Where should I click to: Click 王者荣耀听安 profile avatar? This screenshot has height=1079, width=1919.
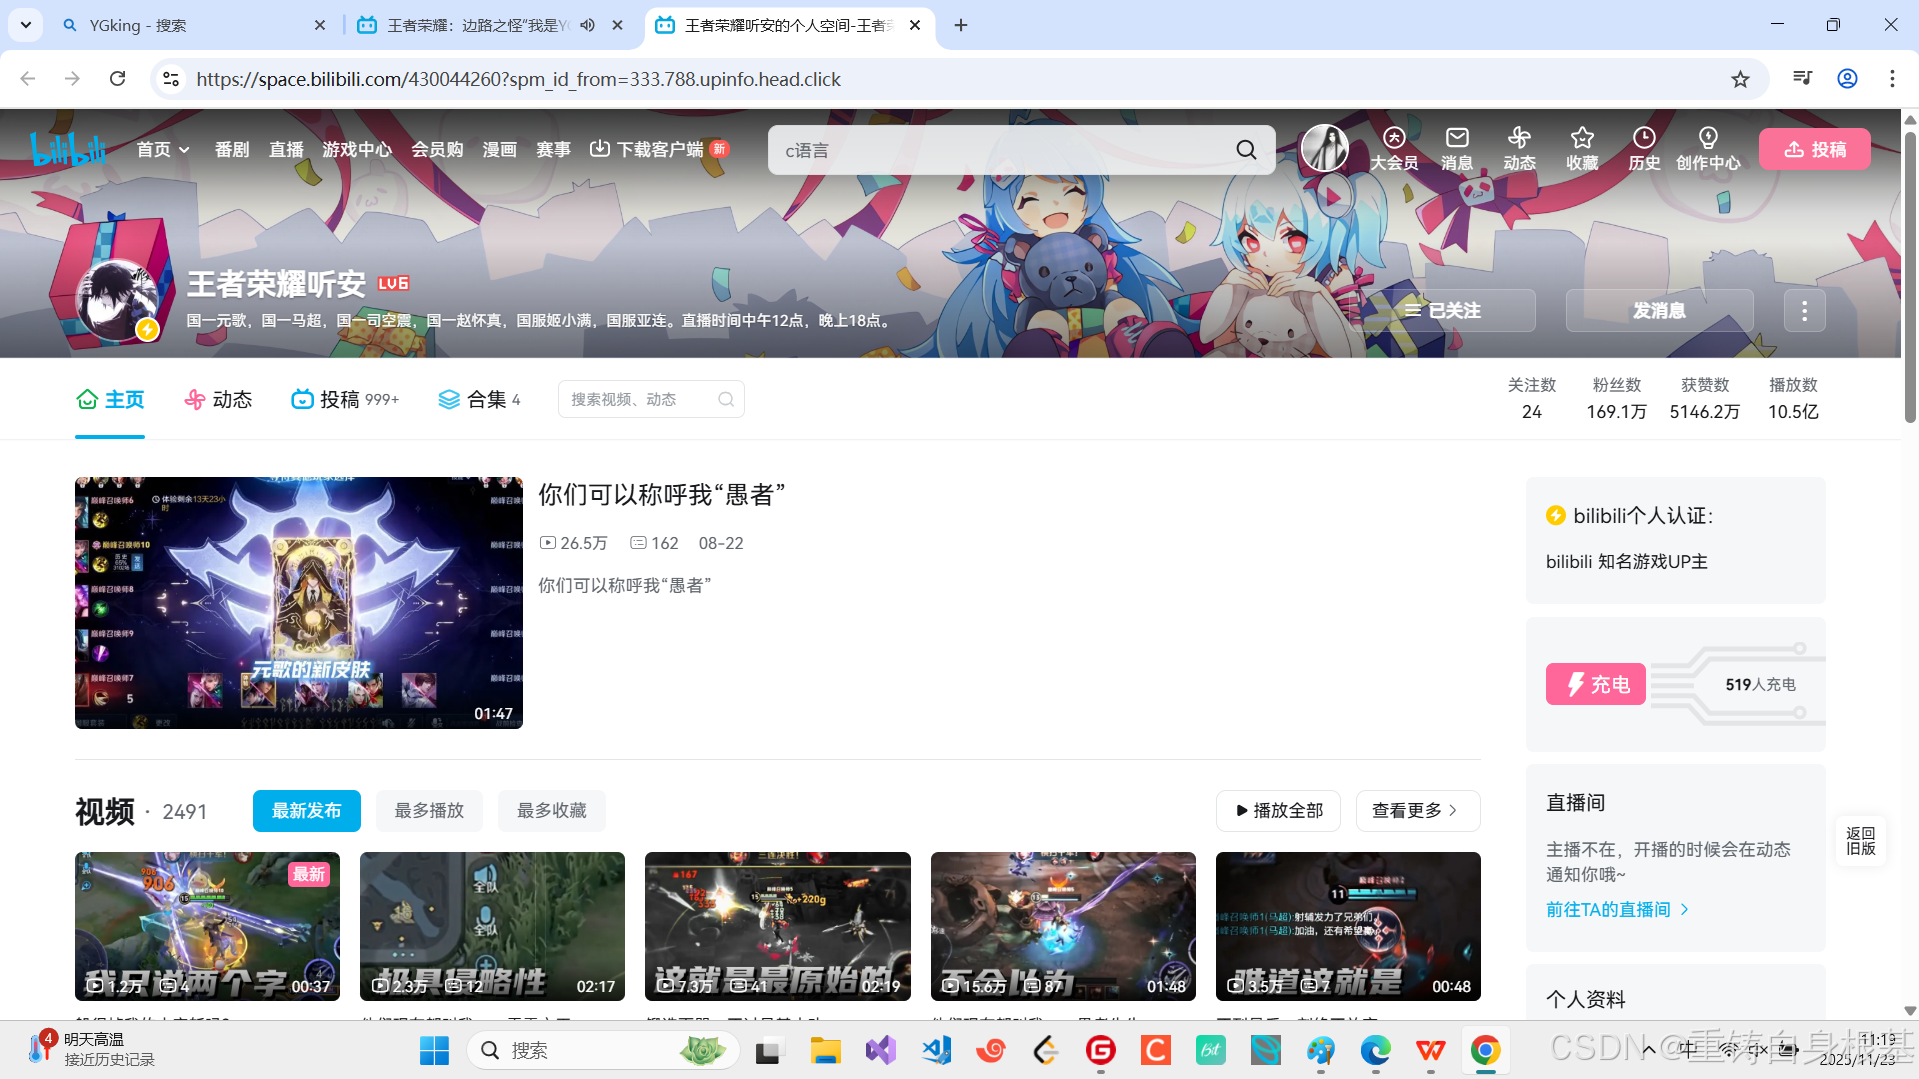pos(117,298)
